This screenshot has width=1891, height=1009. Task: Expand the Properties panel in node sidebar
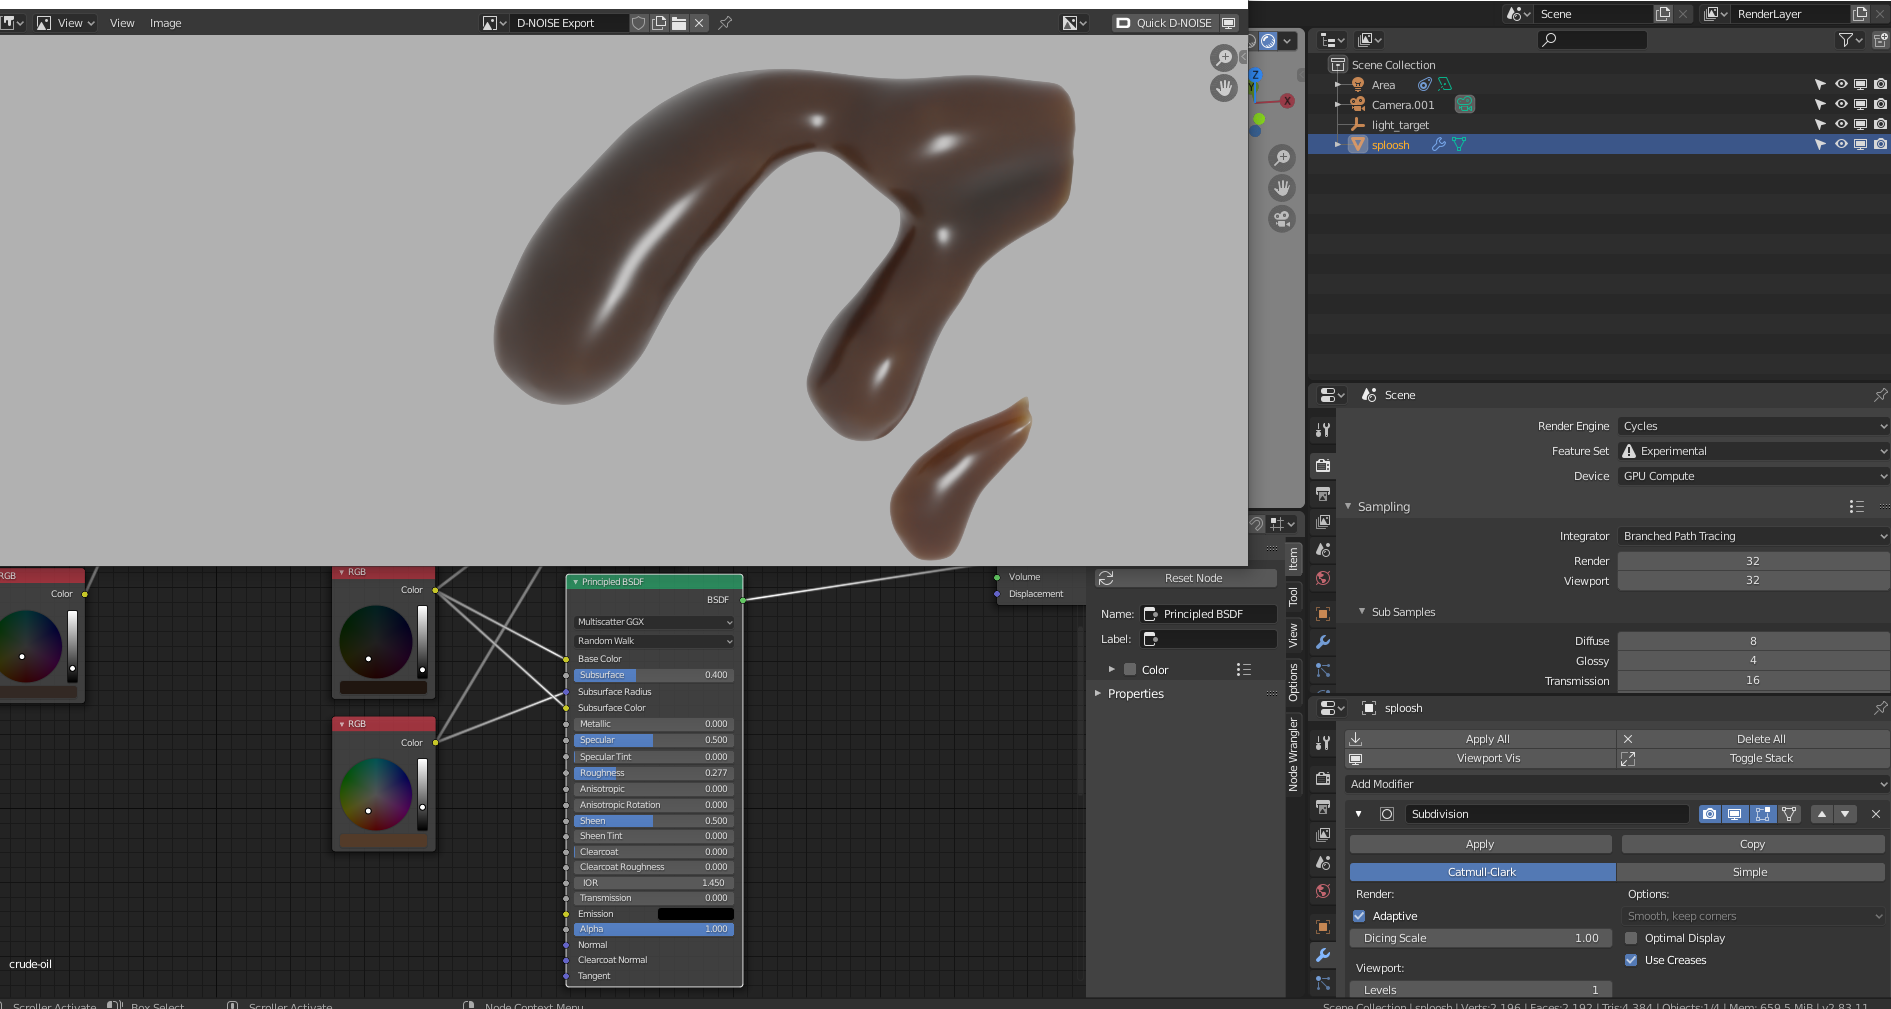[x=1098, y=694]
